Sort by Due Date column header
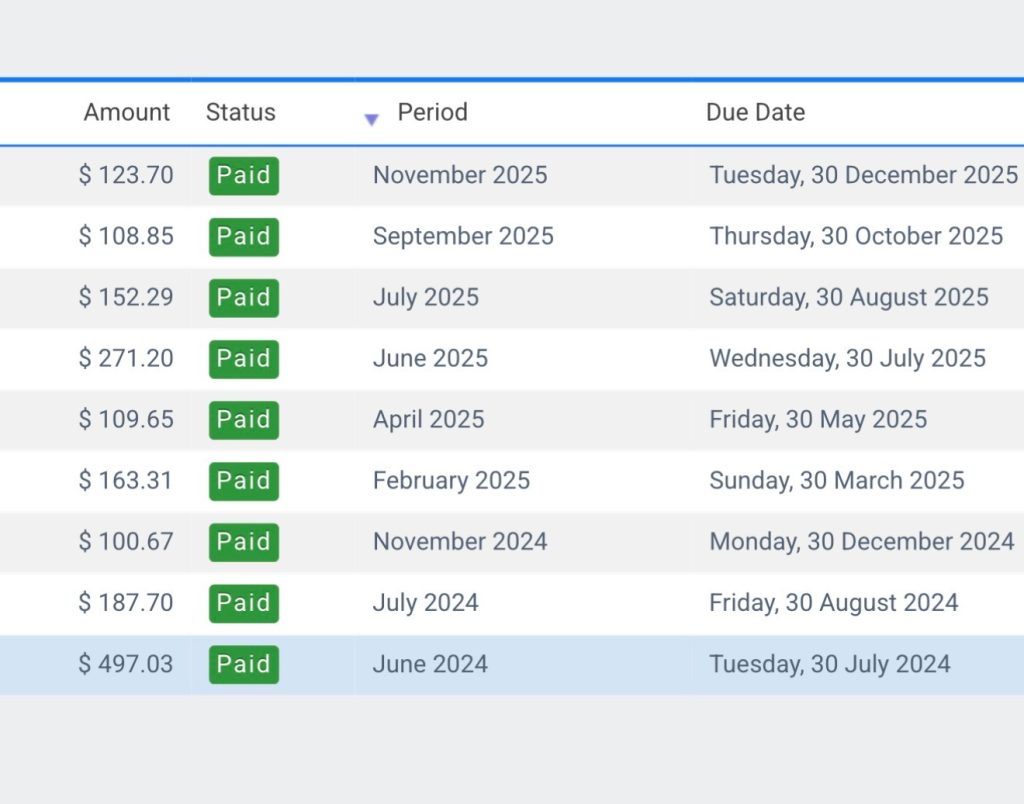 click(755, 112)
